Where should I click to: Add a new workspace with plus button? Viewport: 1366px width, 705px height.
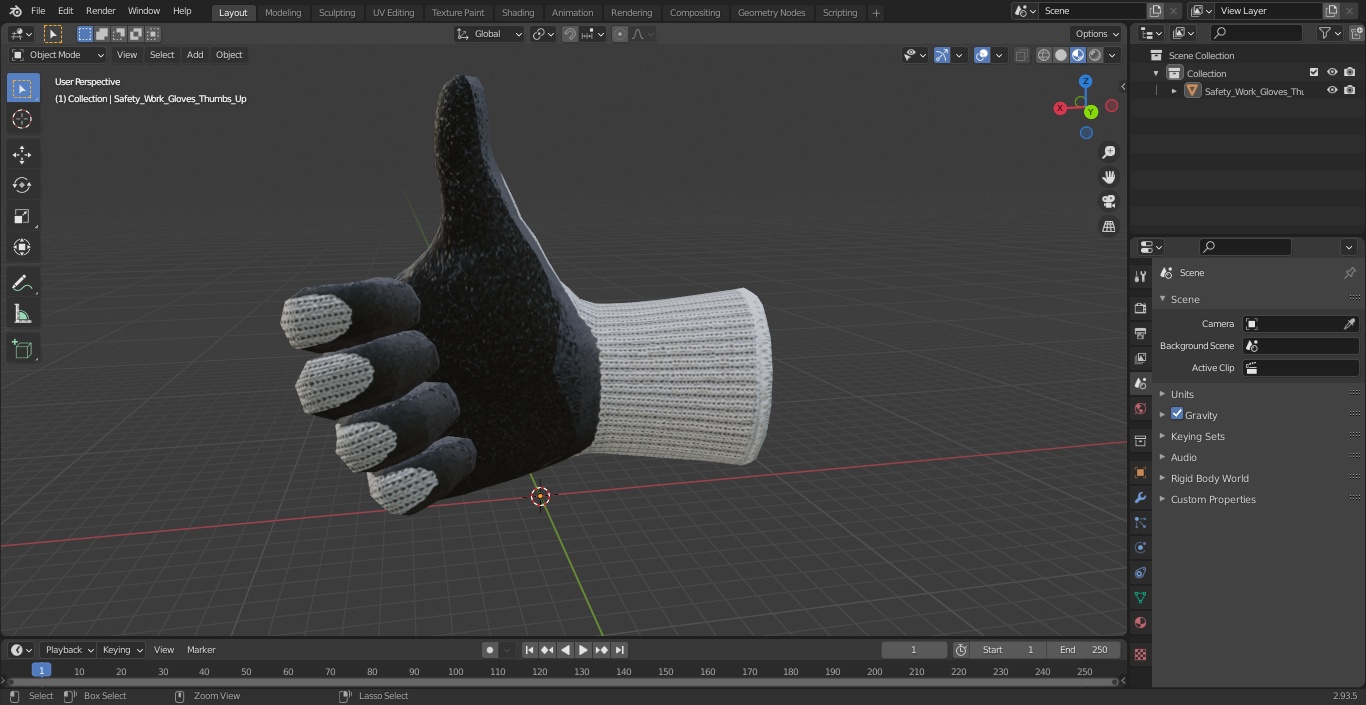pyautogui.click(x=876, y=13)
